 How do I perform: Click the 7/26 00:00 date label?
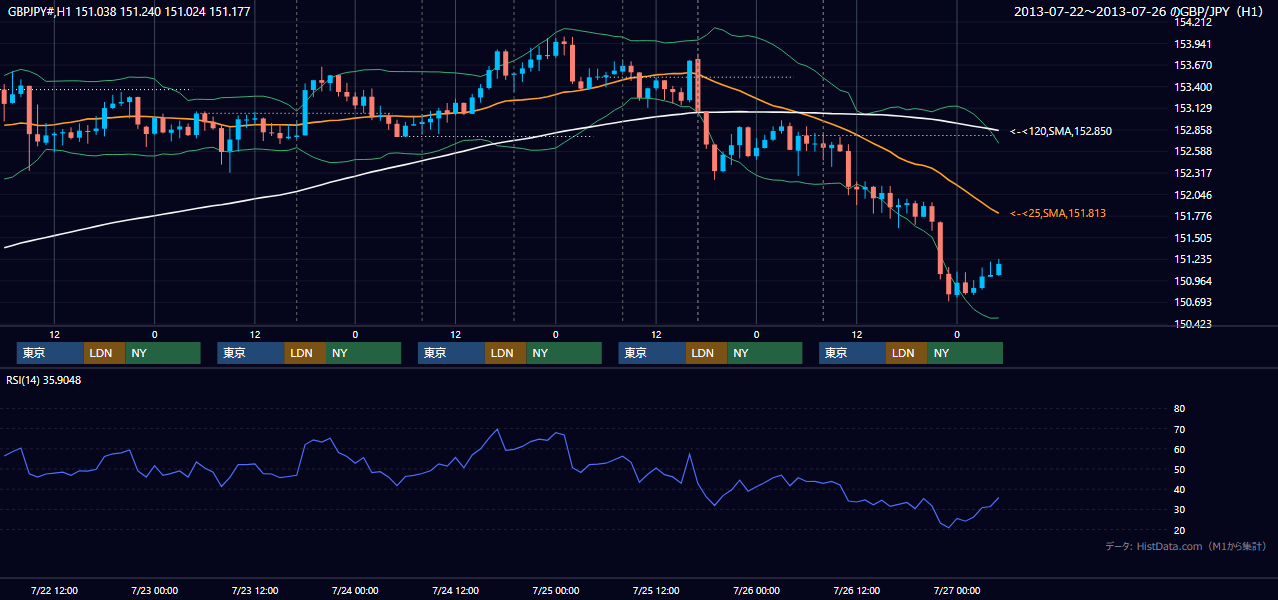click(x=757, y=591)
